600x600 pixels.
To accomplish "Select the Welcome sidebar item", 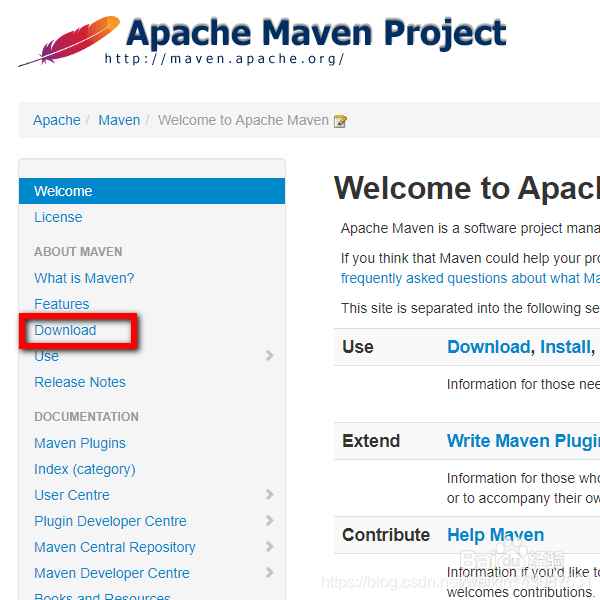I will (x=152, y=191).
